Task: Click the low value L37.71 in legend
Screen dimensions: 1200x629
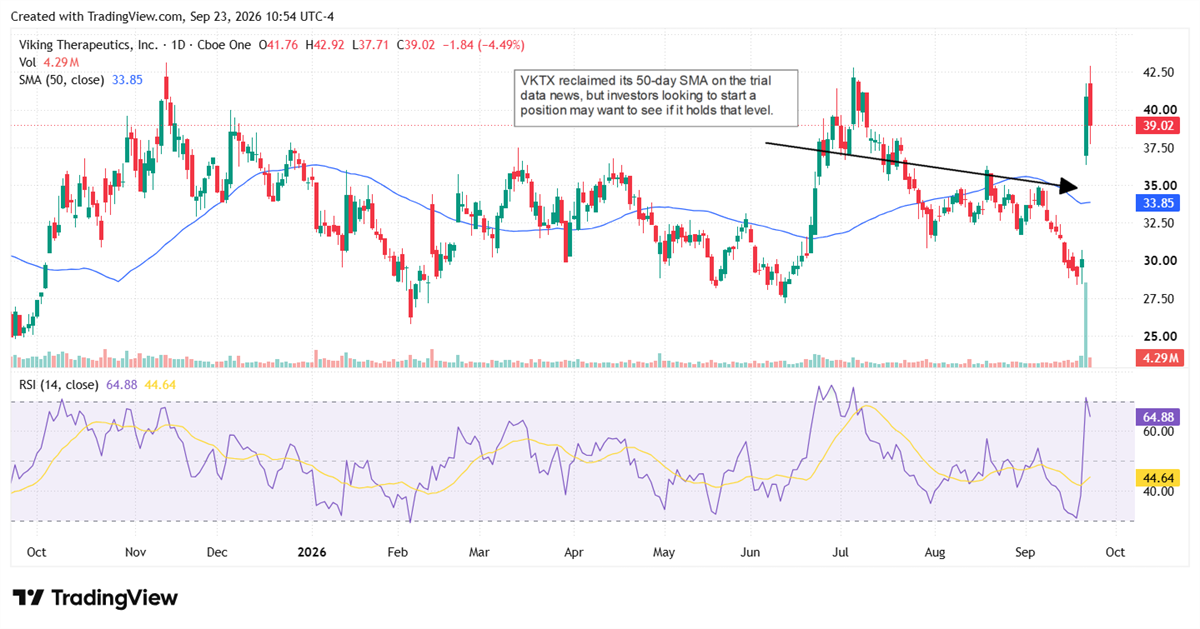Action: click(x=372, y=45)
